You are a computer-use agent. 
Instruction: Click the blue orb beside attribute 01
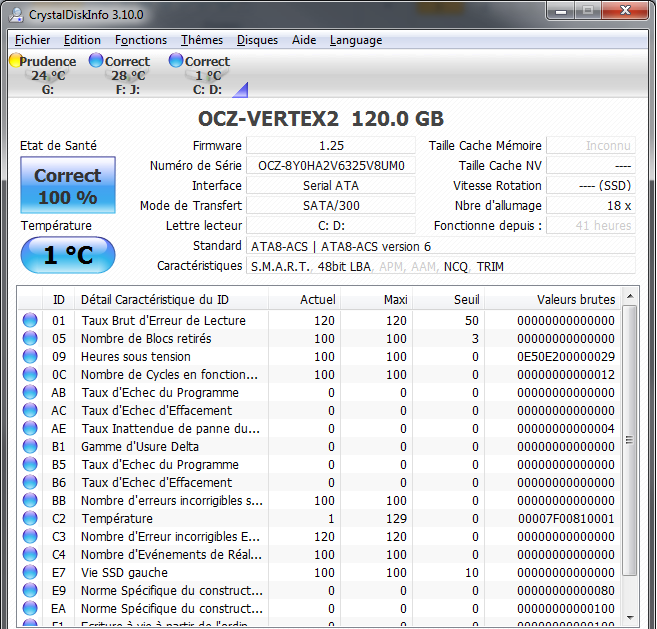click(x=30, y=321)
